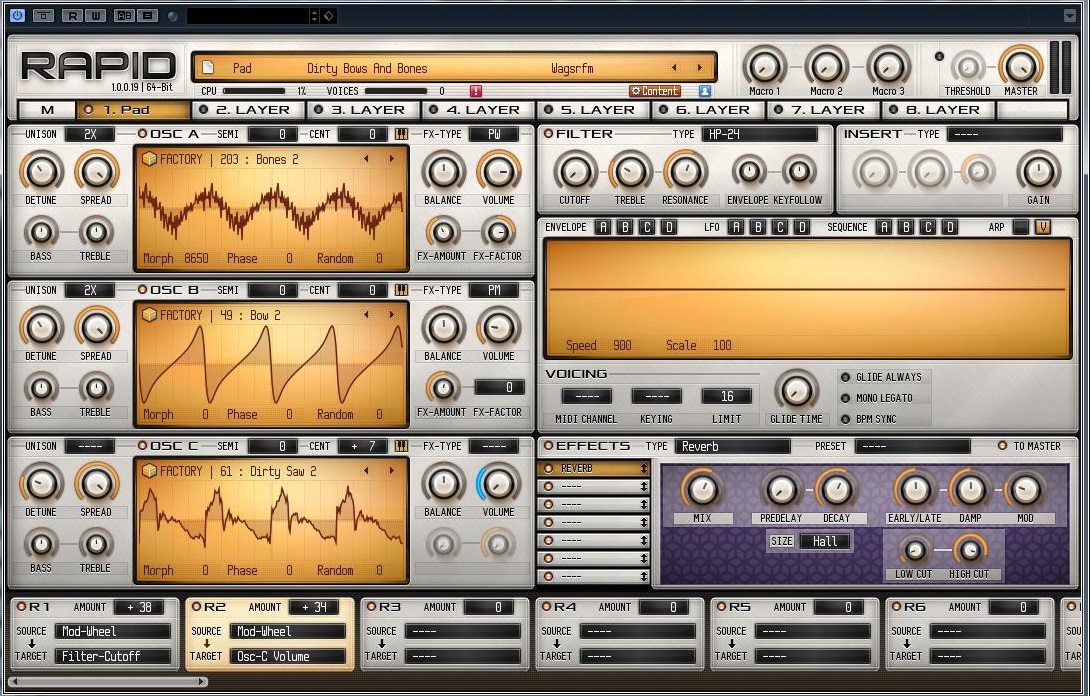Select next wavetable after Bones 2
The height and width of the screenshot is (696, 1090).
(391, 159)
